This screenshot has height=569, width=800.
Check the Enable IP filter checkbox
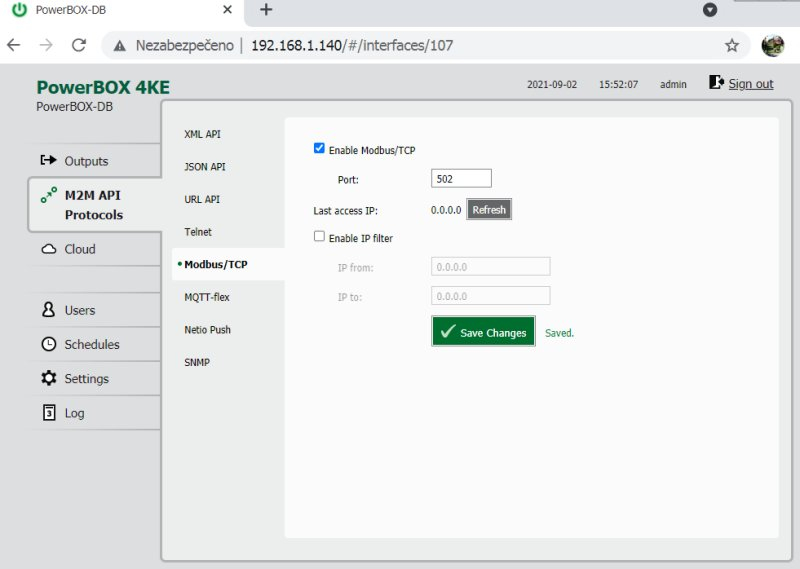coord(319,236)
